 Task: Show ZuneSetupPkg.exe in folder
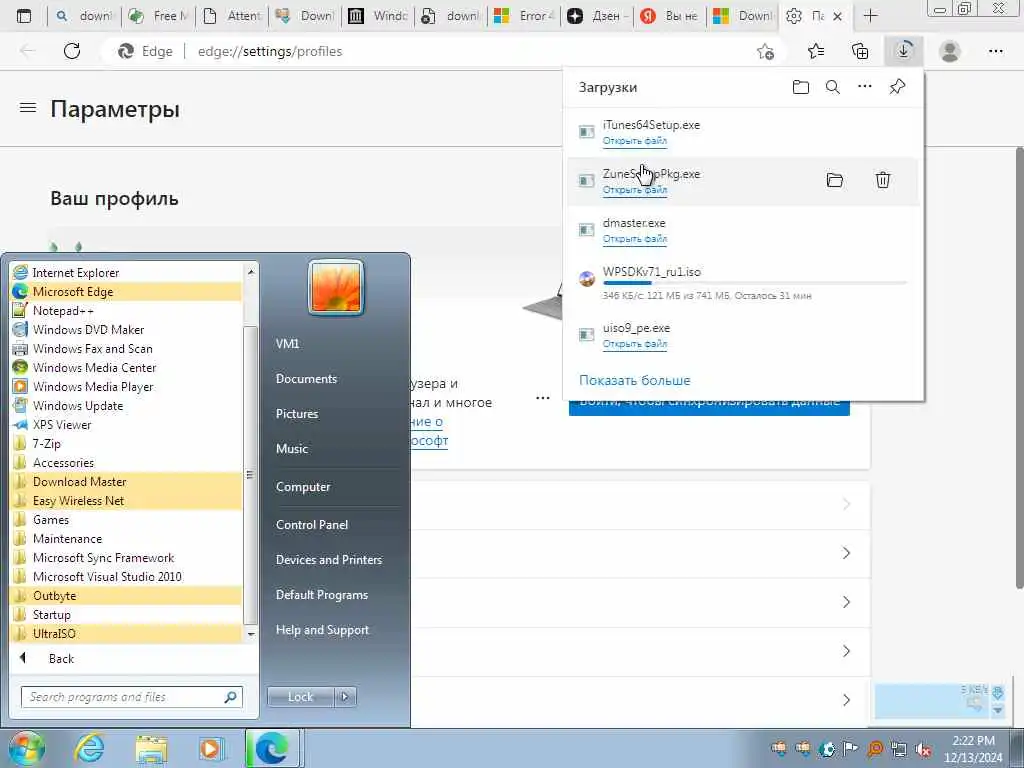(x=835, y=180)
